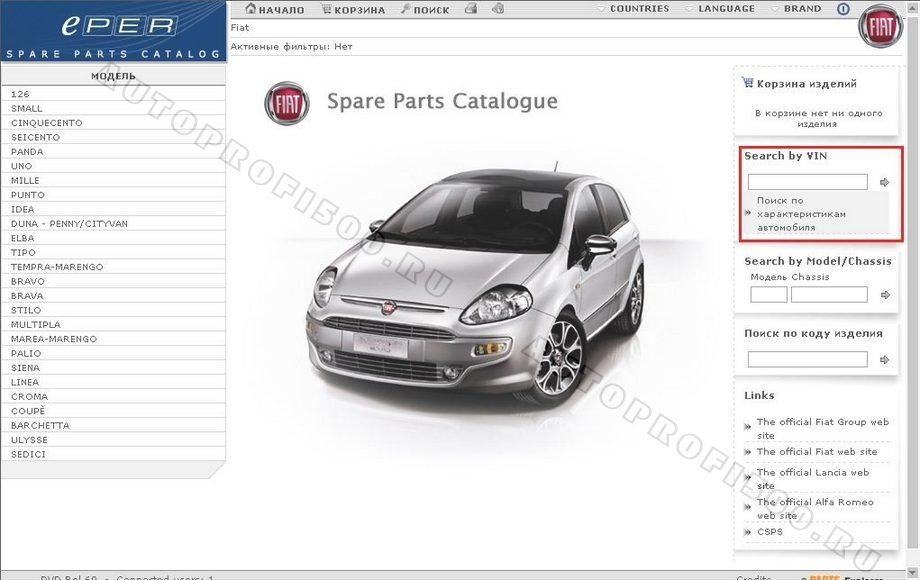Screen dimensions: 920x580
Task: Submit Model/Chassis search with arrow button
Action: point(885,295)
